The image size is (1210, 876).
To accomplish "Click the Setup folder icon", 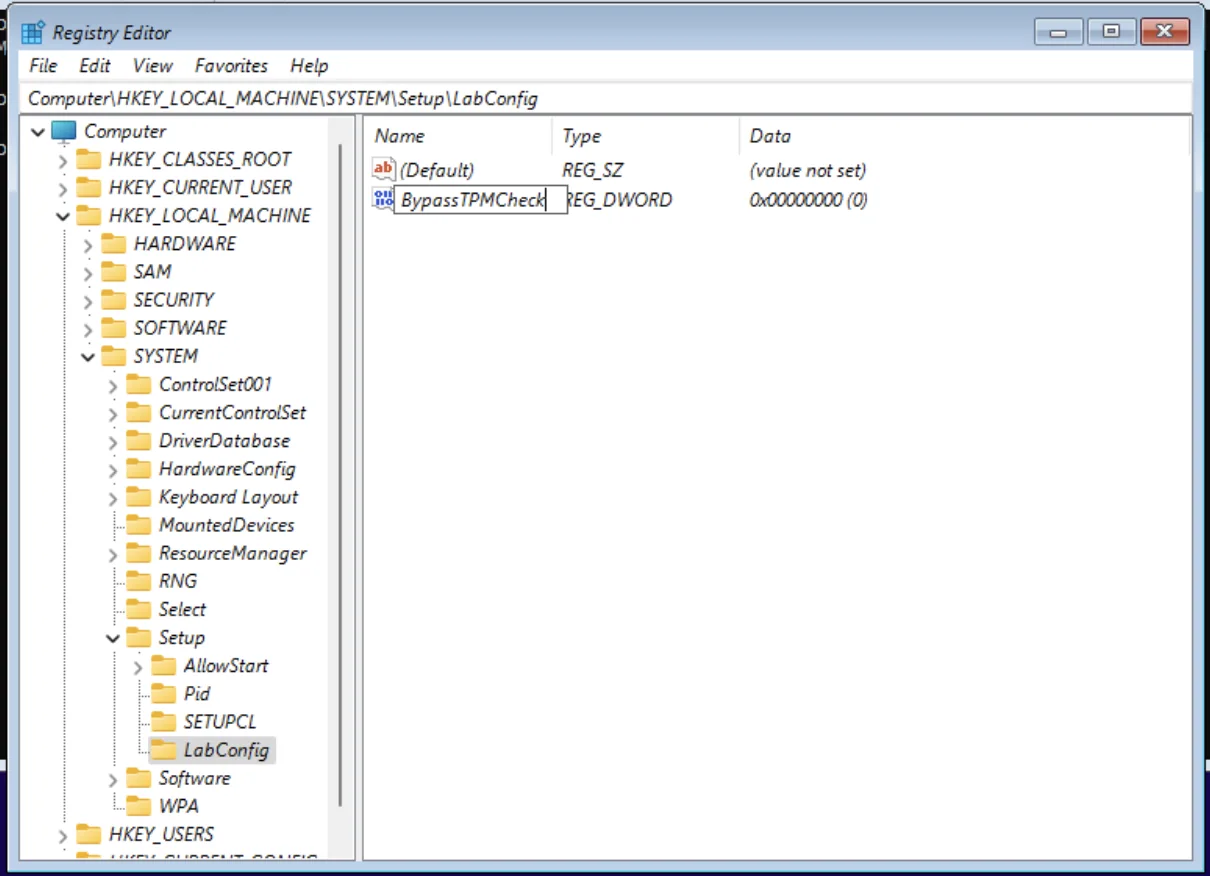I will (x=140, y=637).
